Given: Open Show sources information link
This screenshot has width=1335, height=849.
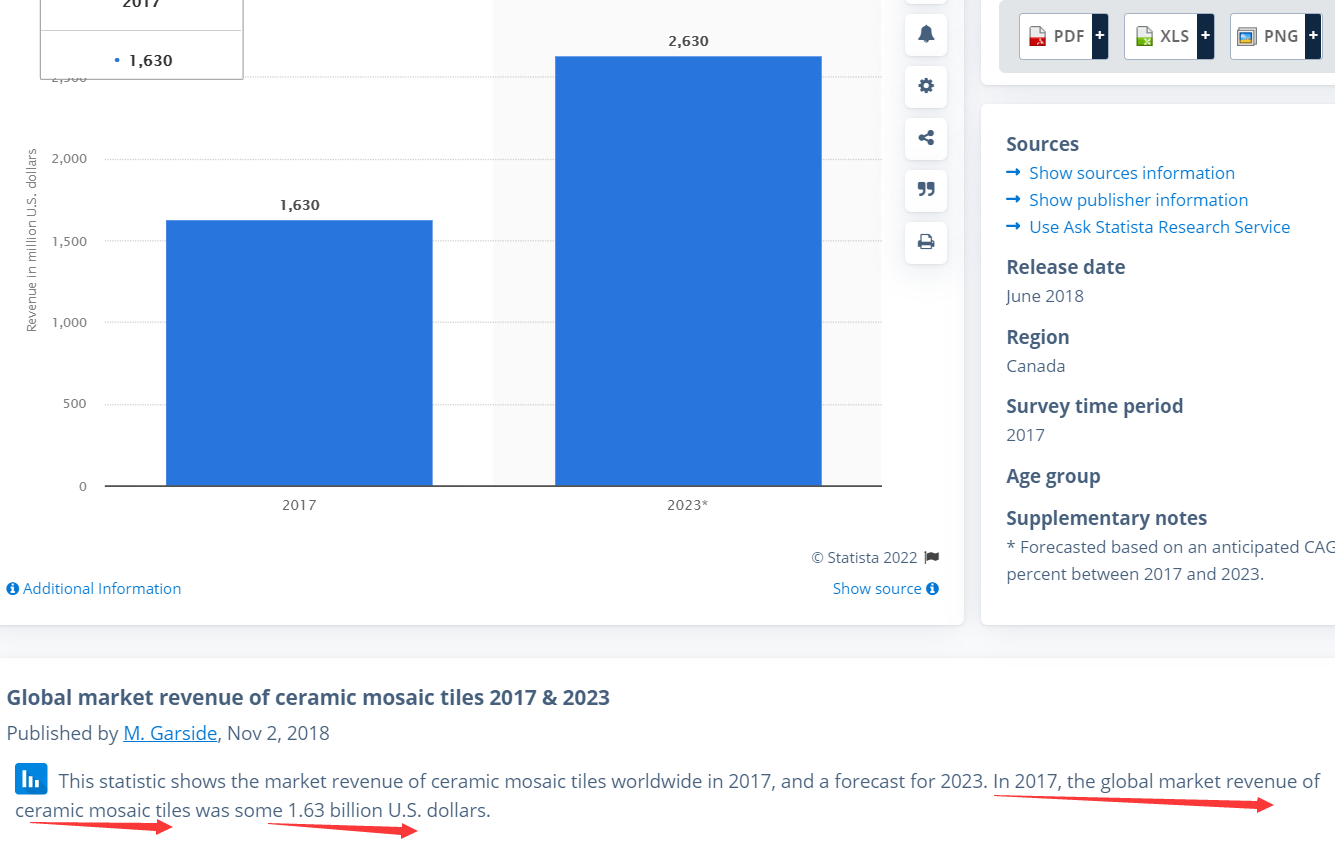Looking at the screenshot, I should tap(1131, 173).
